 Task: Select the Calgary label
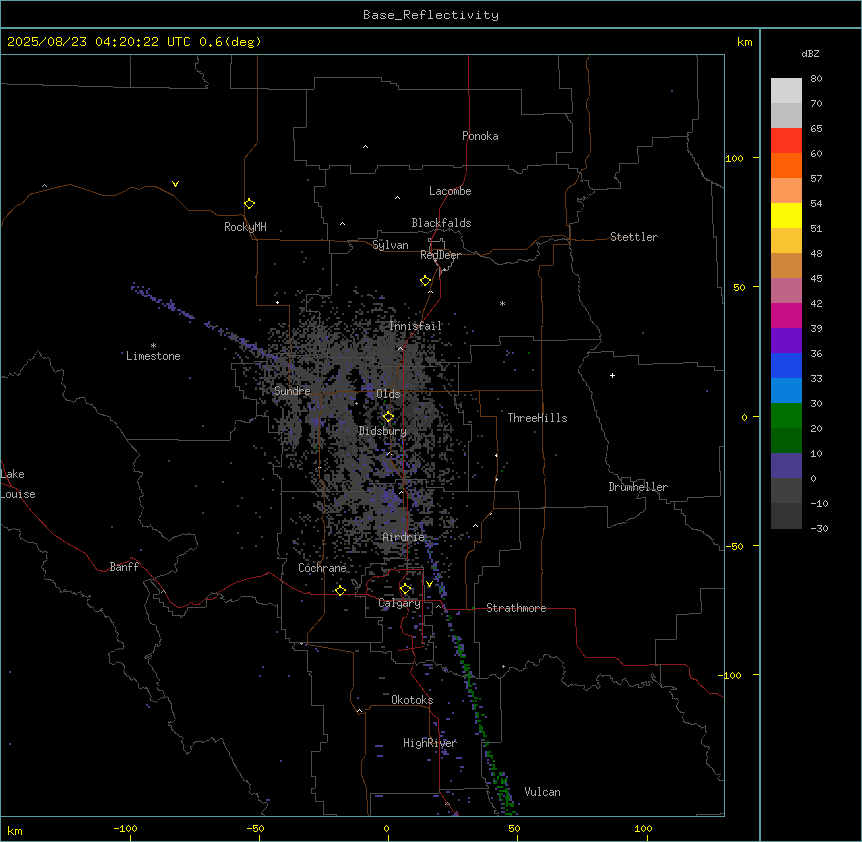point(399,603)
